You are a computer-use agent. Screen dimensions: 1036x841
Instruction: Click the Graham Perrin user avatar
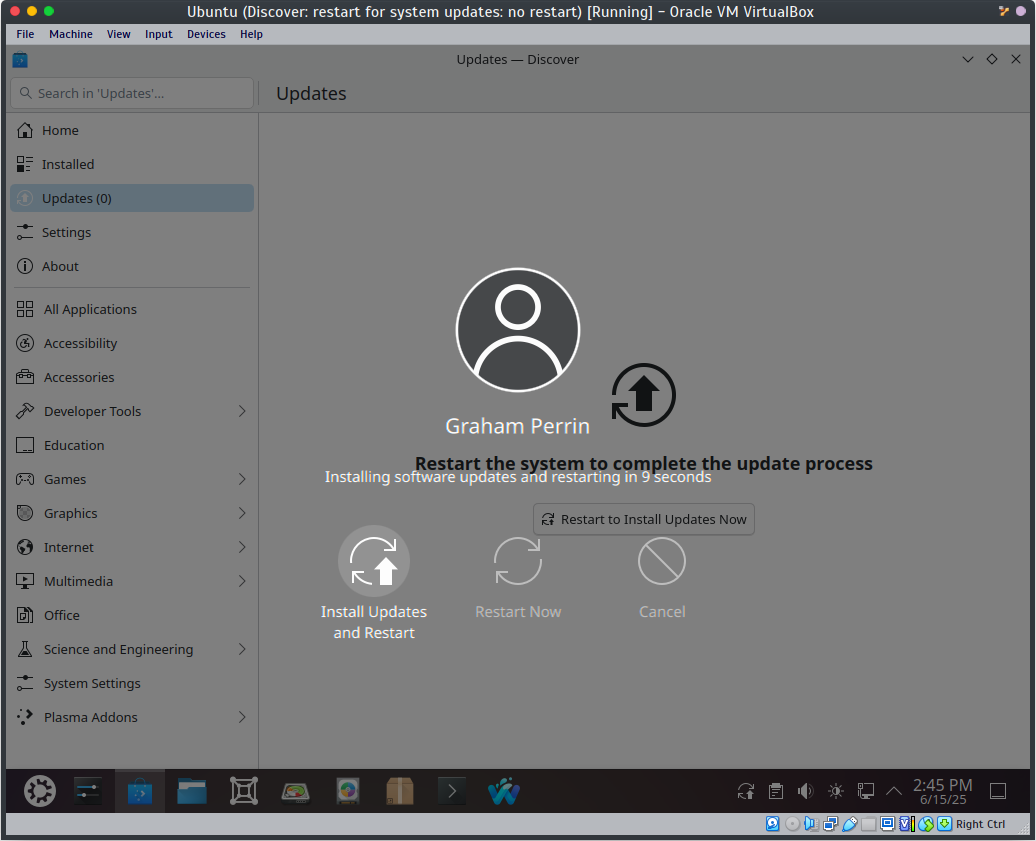(x=518, y=330)
